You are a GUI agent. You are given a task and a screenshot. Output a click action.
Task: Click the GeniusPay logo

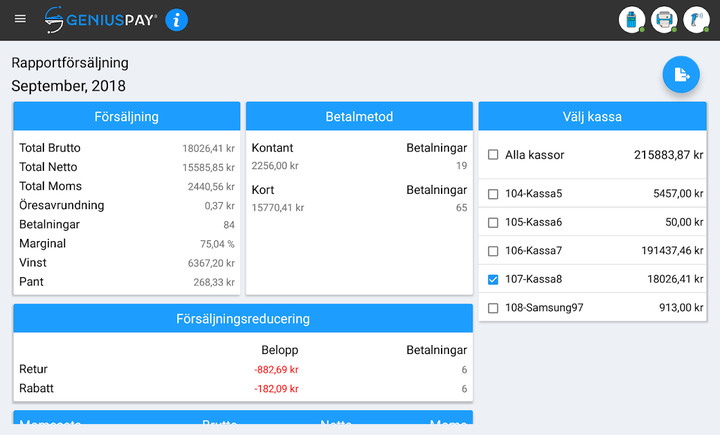(x=101, y=20)
